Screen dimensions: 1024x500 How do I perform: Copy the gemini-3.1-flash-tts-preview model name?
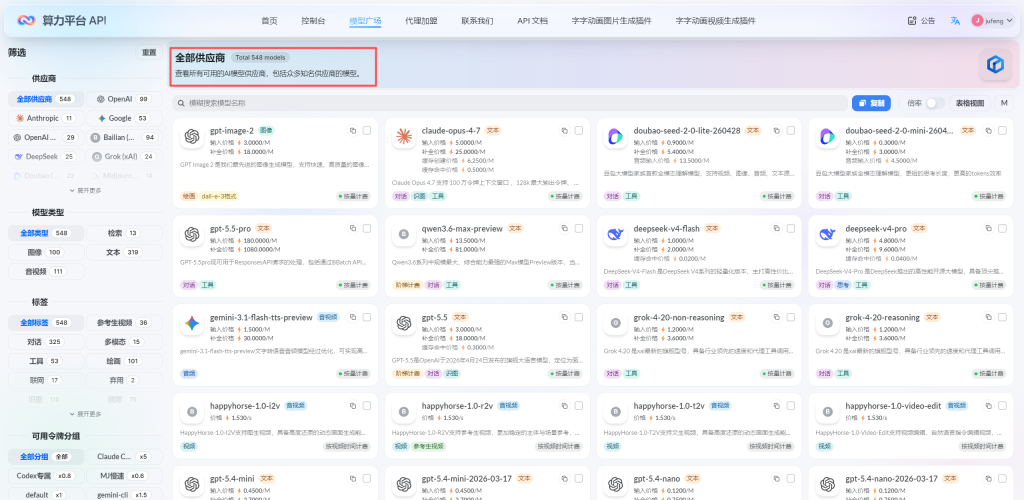(x=353, y=317)
